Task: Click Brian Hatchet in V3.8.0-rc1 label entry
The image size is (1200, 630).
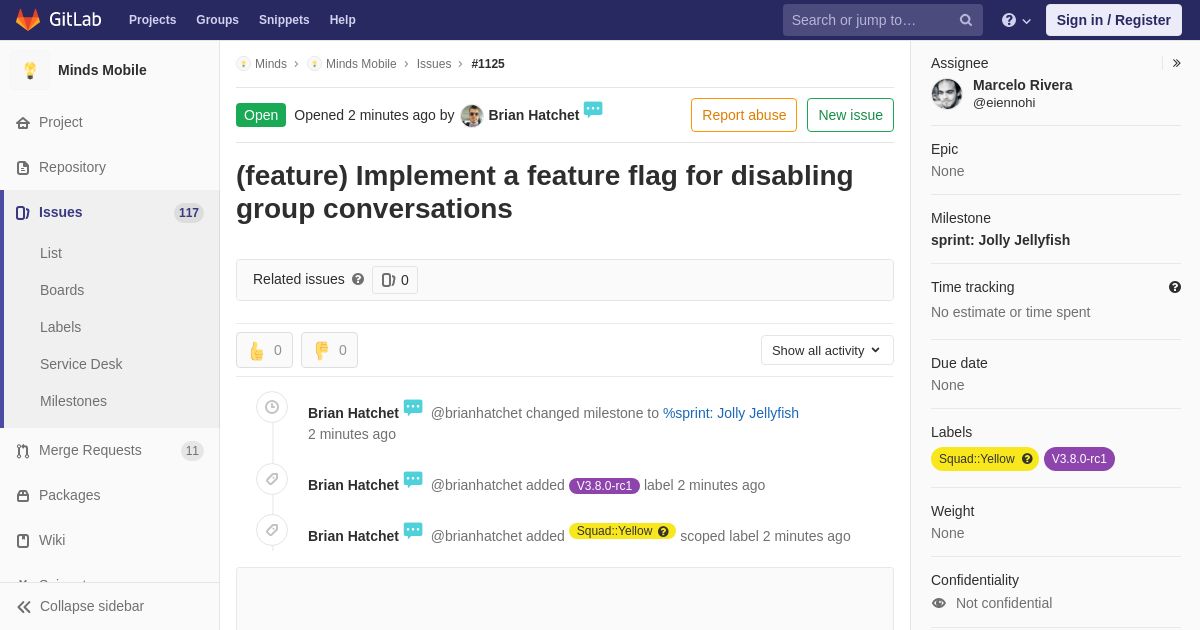Action: [353, 485]
